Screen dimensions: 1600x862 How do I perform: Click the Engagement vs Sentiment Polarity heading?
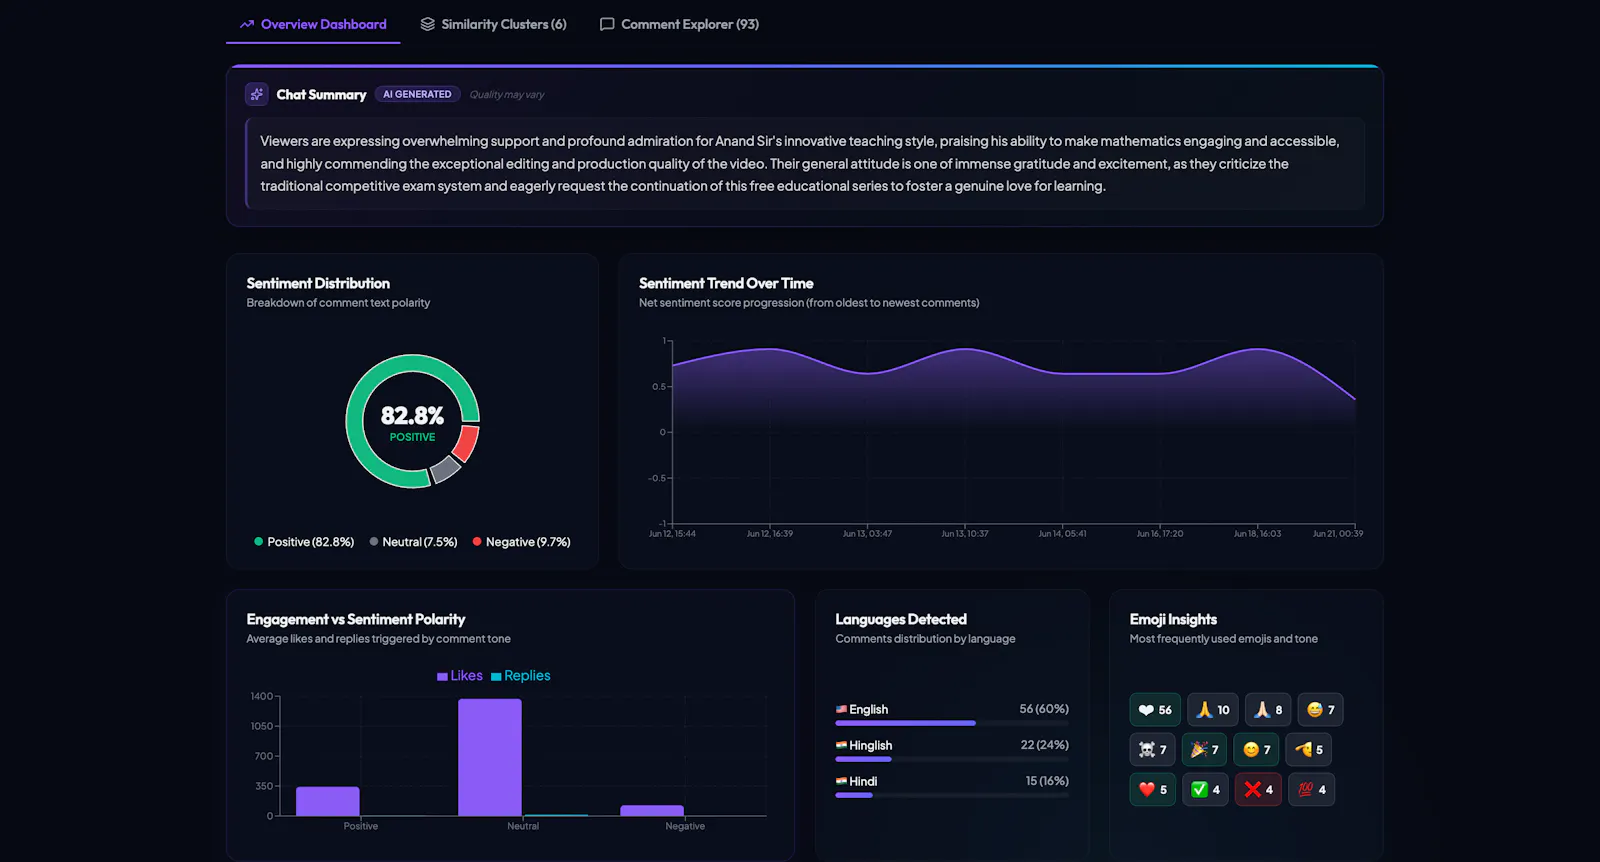pos(356,619)
